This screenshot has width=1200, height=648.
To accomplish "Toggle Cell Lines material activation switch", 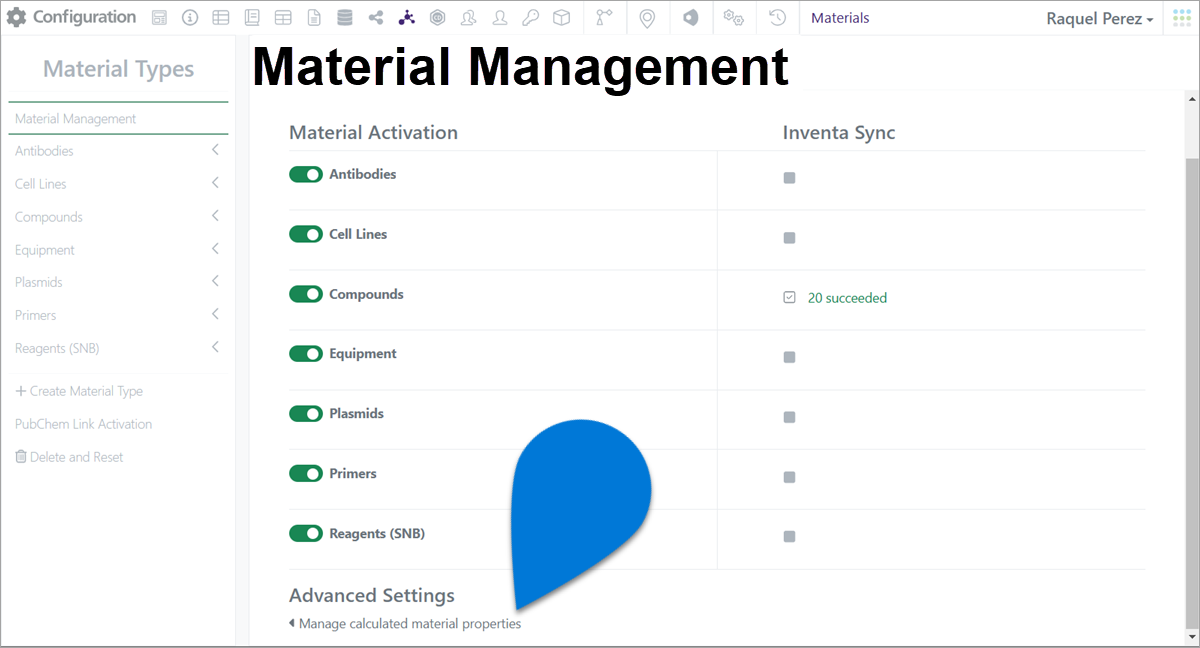I will click(306, 234).
